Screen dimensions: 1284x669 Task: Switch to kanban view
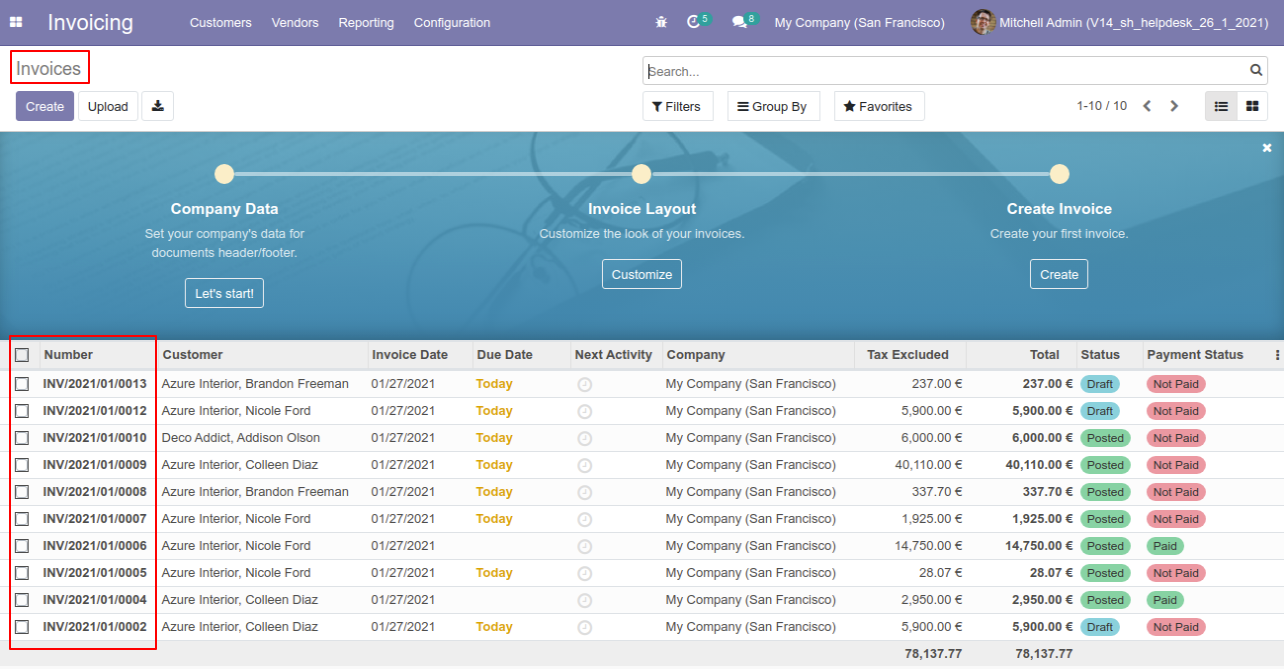pos(1252,106)
